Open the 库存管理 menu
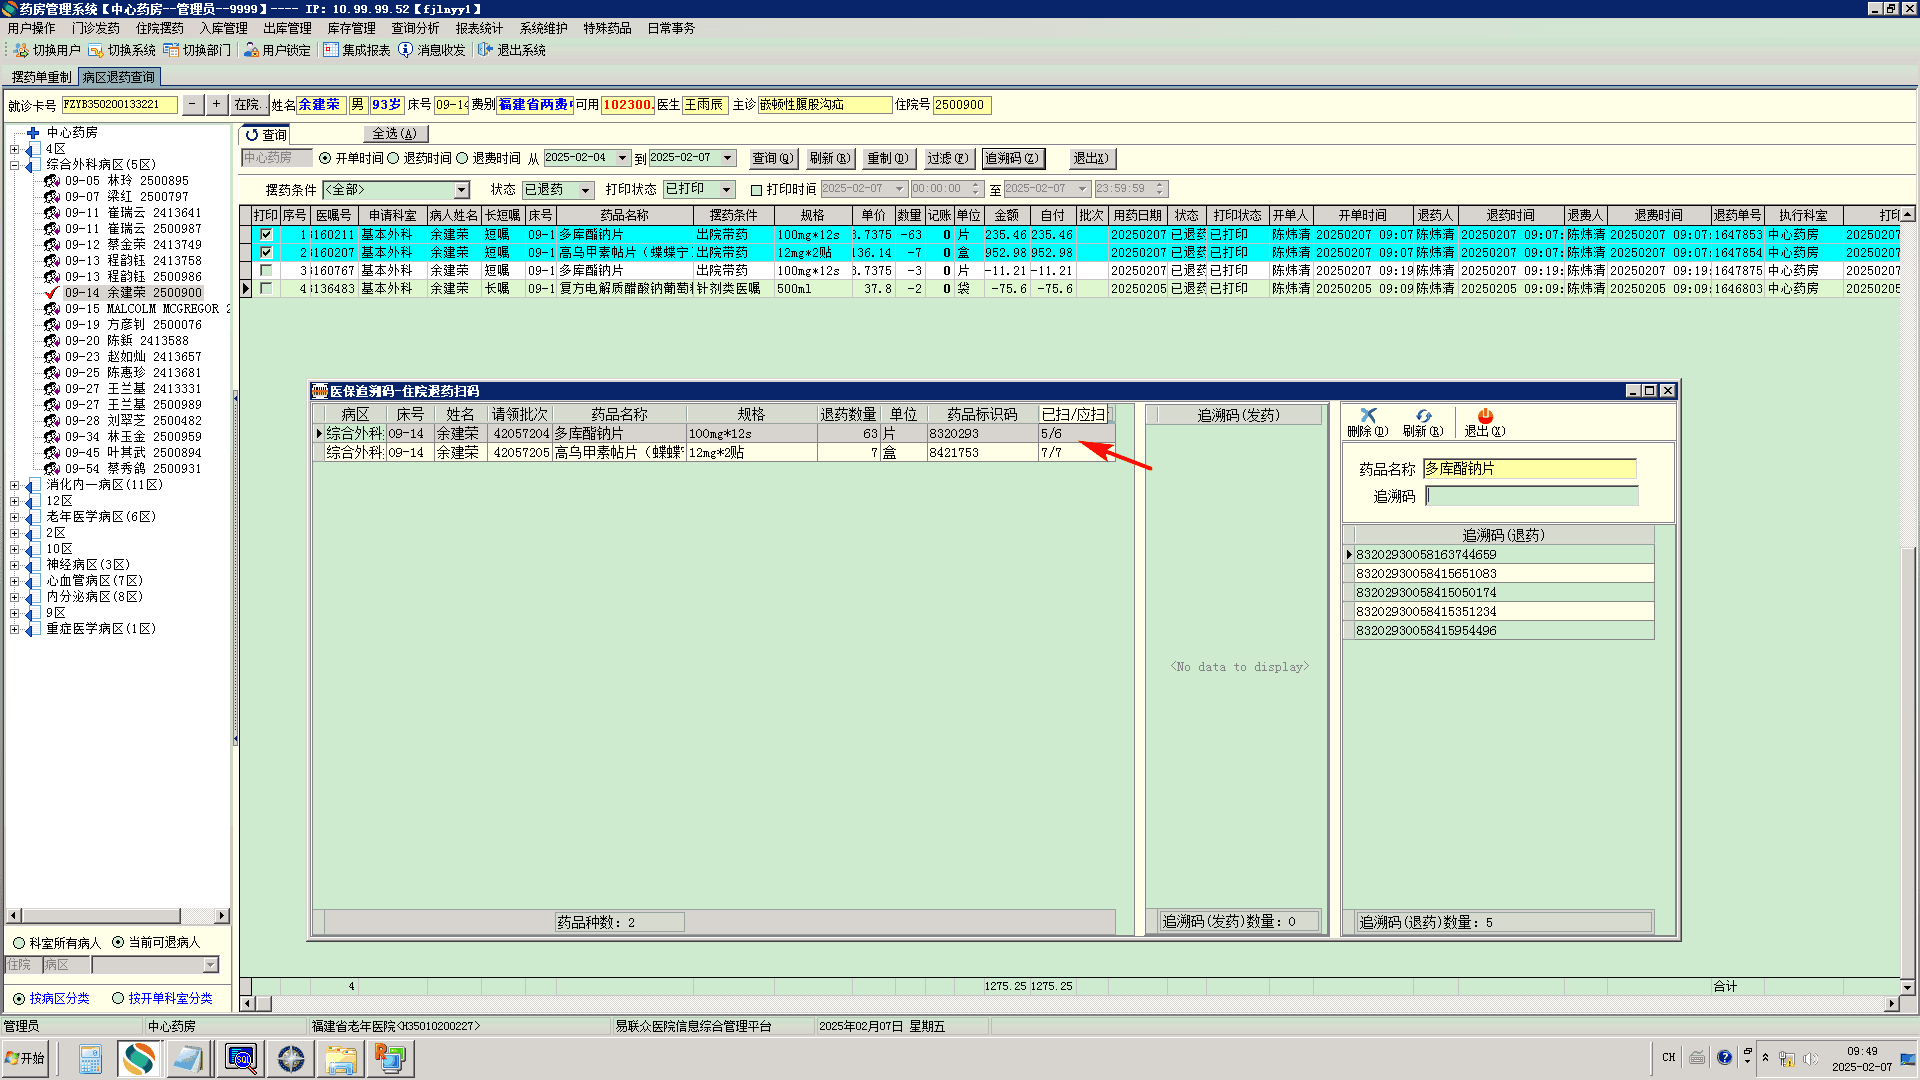 point(351,28)
